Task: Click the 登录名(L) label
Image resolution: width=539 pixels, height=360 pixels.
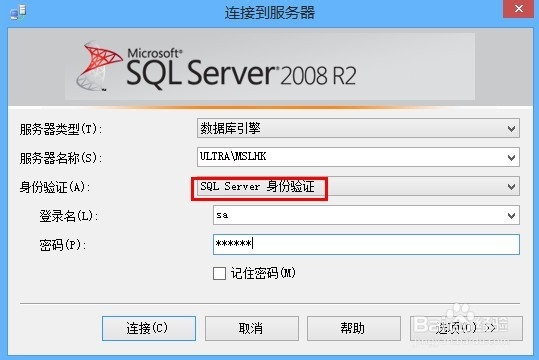Action: (x=68, y=216)
